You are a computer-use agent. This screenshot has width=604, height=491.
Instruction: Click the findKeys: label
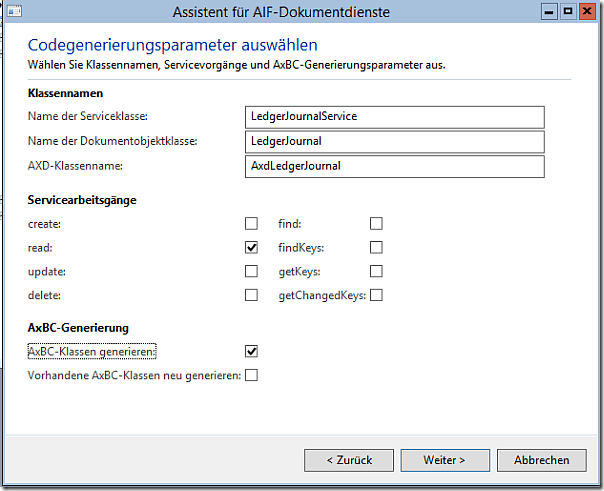coord(301,248)
